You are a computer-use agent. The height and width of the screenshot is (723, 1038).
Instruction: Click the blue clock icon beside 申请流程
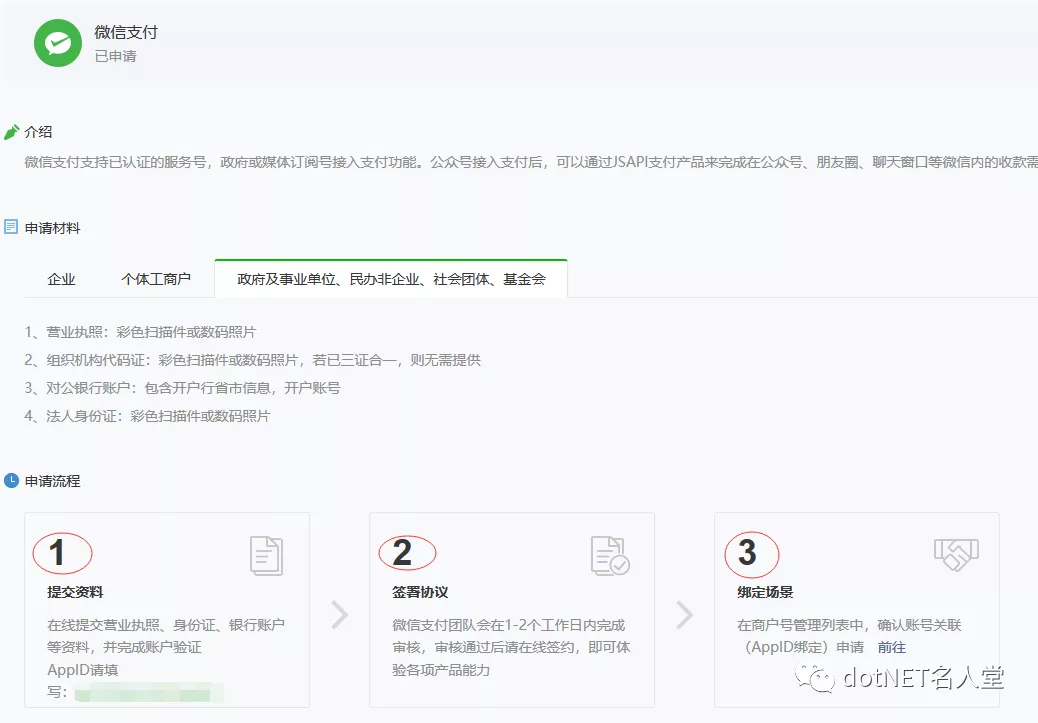click(11, 480)
